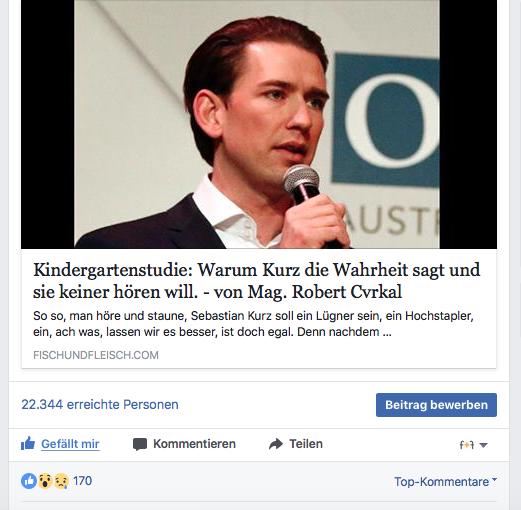Click the sad reaction emoji

point(61,481)
